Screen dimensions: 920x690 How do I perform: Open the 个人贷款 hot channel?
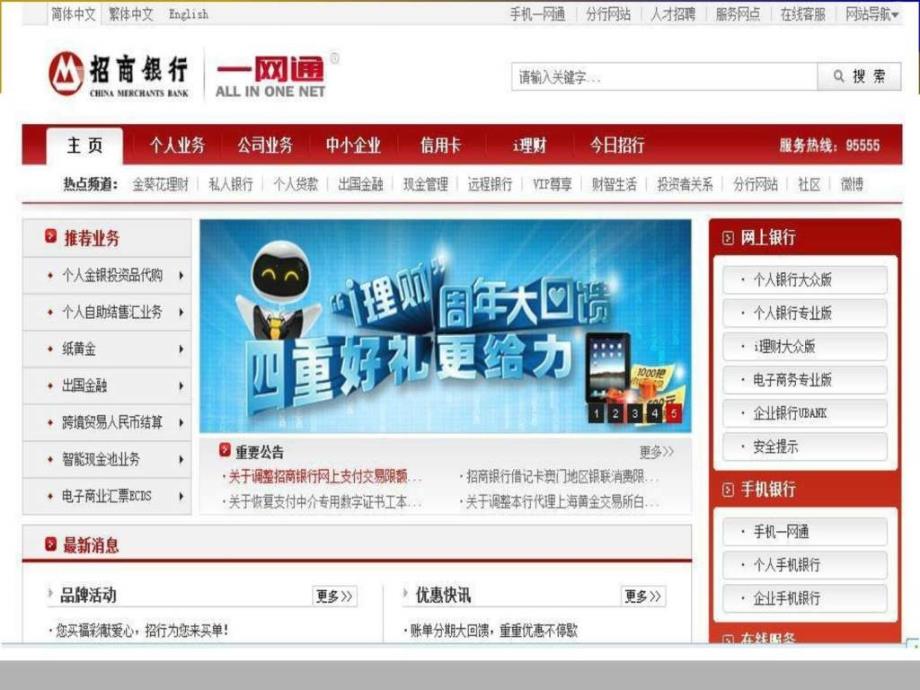coord(296,184)
